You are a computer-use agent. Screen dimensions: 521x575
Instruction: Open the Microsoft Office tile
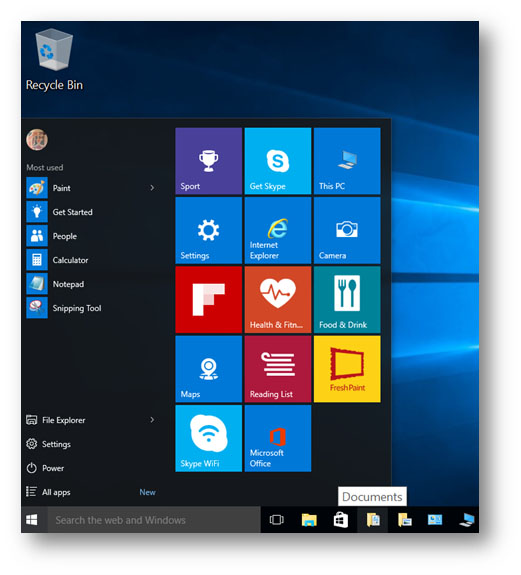point(278,438)
